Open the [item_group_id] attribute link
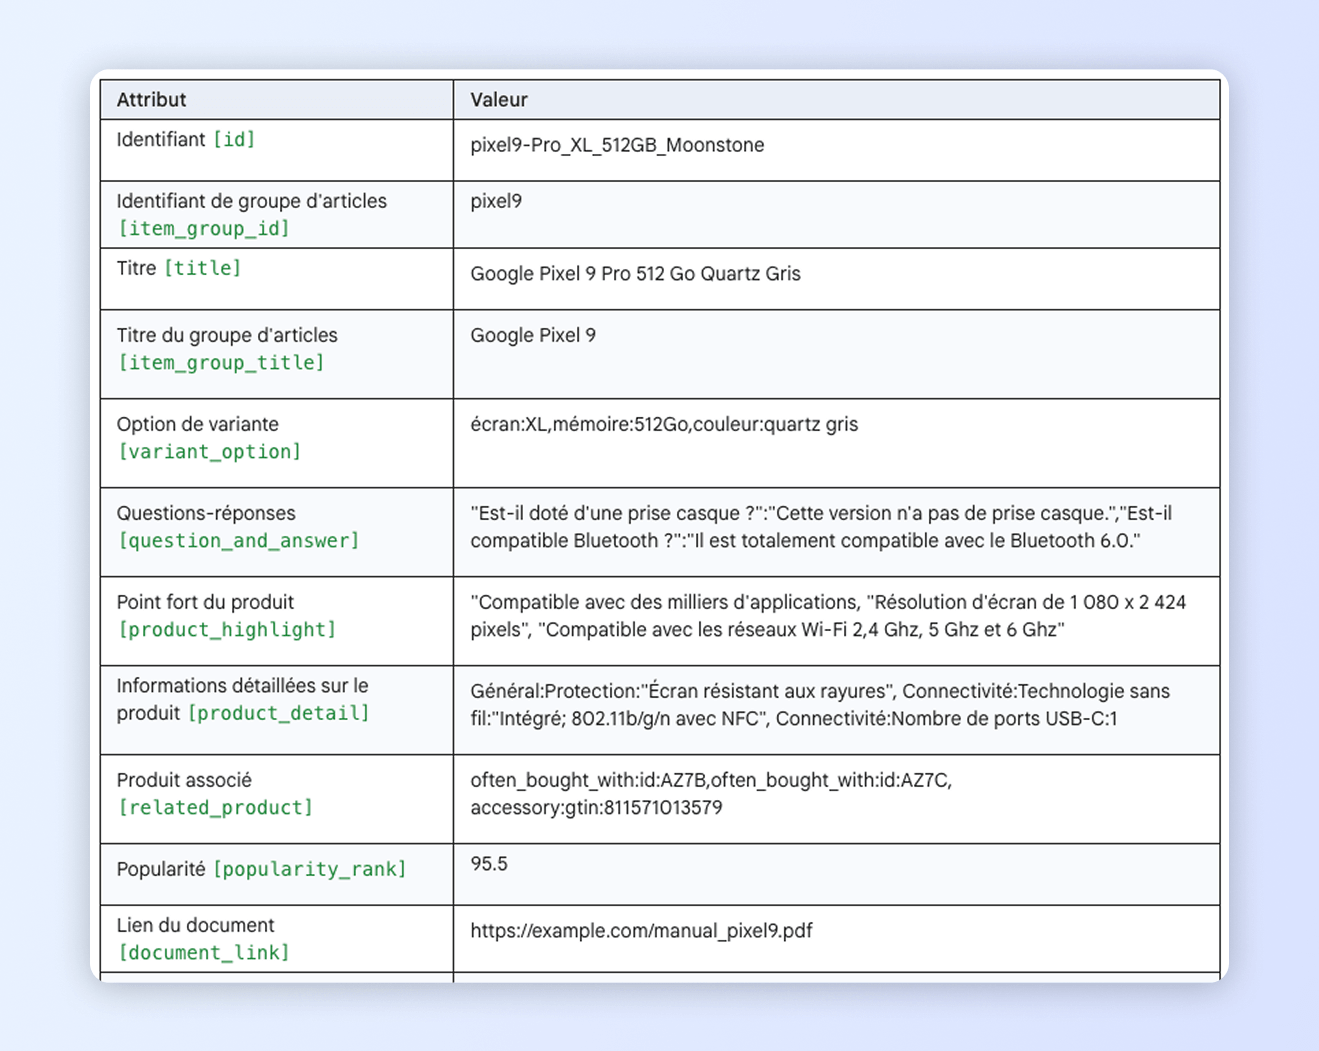1319x1051 pixels. point(204,228)
